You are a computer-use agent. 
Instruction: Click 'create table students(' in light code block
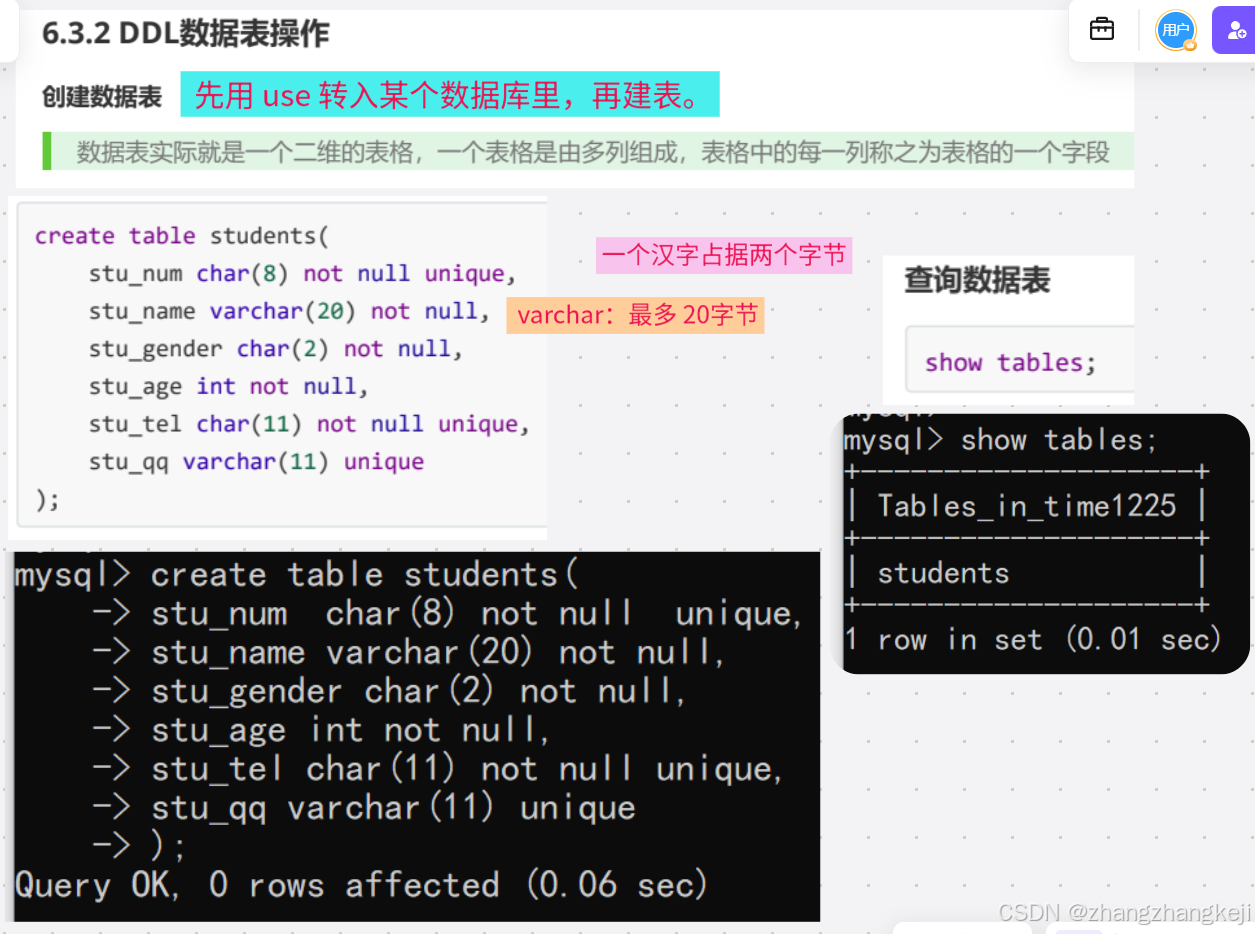click(182, 236)
